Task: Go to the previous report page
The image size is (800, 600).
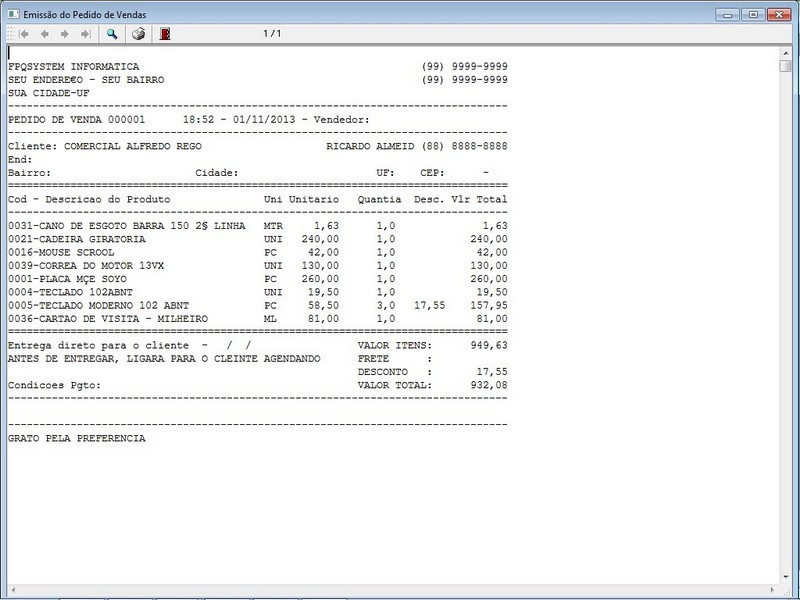Action: (45, 34)
